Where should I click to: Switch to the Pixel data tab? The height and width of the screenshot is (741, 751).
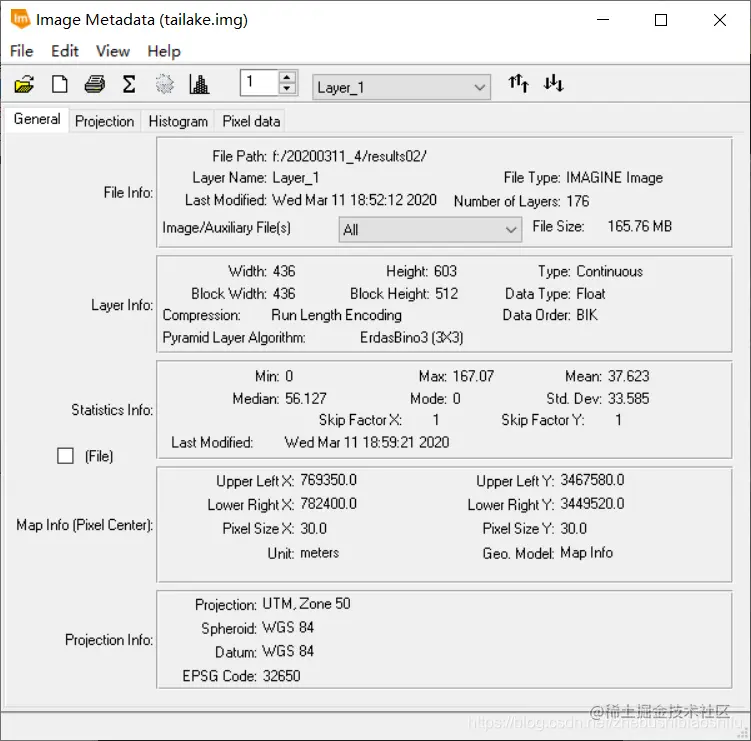click(x=251, y=121)
